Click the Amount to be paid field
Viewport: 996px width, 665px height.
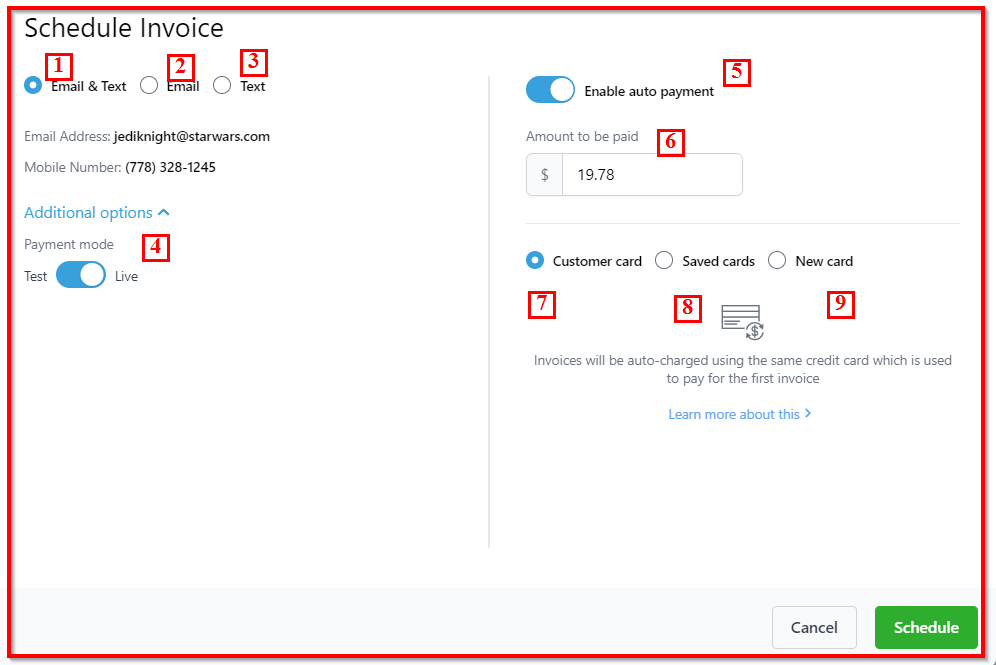pyautogui.click(x=651, y=174)
